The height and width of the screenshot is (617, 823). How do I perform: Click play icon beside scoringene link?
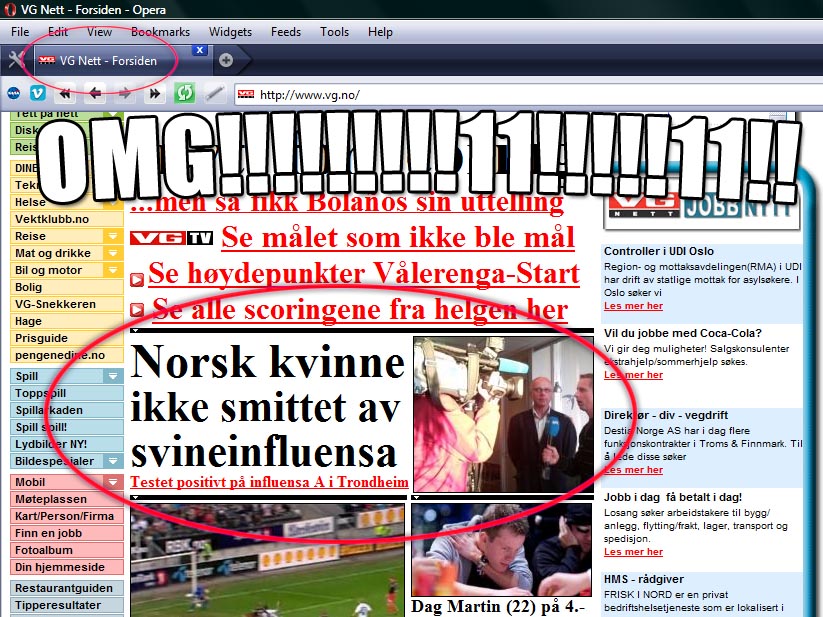coord(136,310)
